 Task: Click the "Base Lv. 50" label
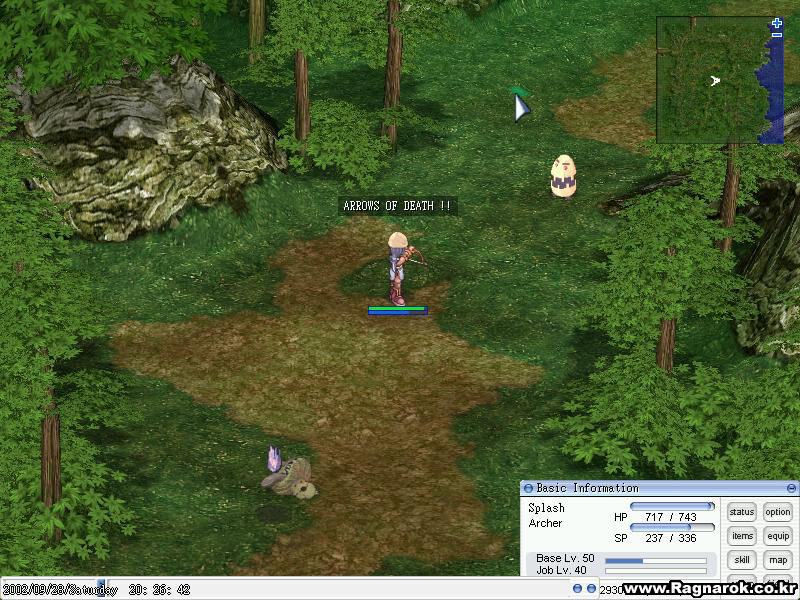coord(565,558)
